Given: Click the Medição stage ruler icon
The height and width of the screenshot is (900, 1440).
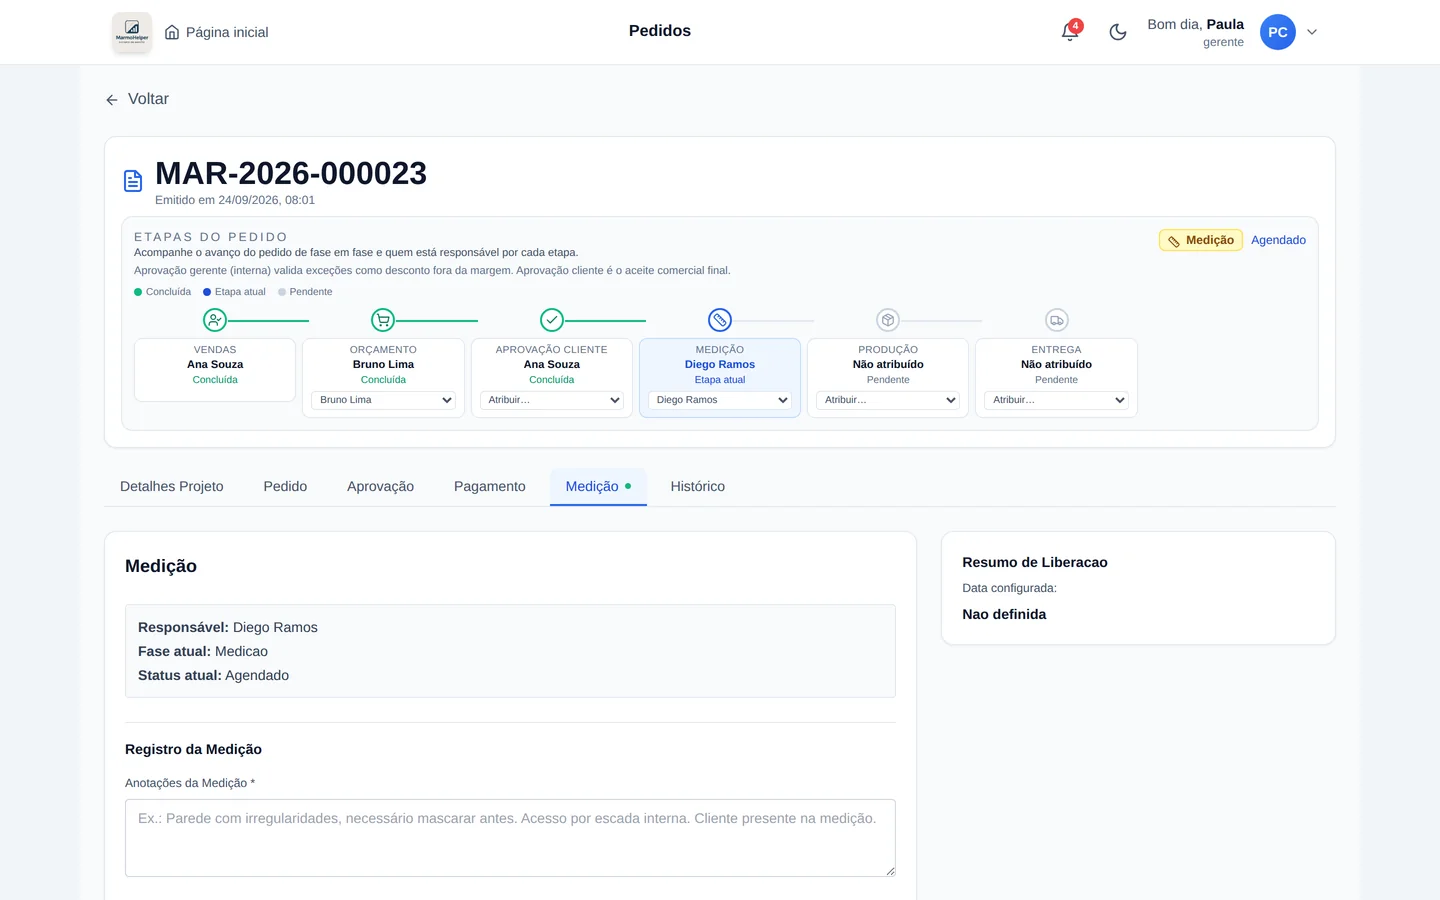Looking at the screenshot, I should point(720,320).
